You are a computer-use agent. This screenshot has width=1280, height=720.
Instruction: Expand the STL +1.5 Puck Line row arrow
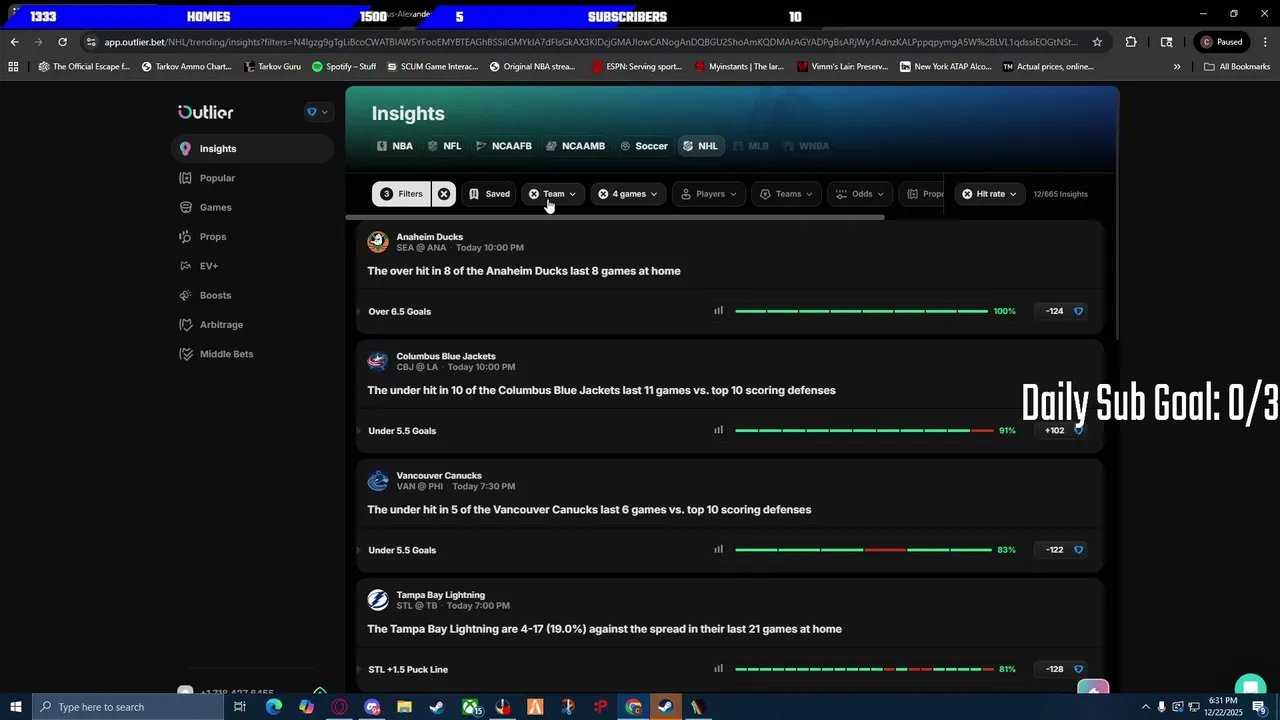point(359,669)
